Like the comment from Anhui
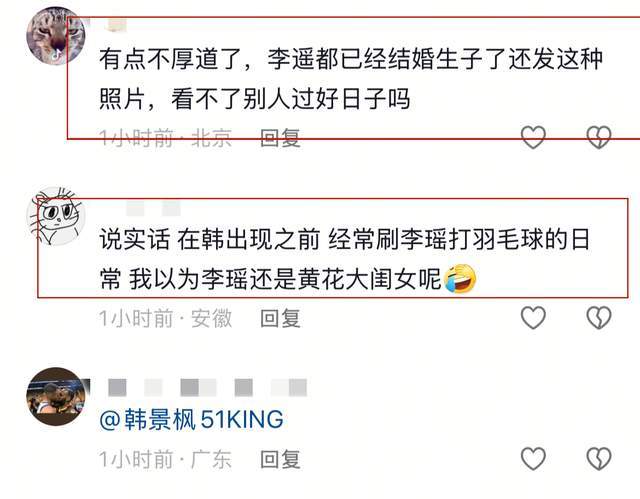640x499 pixels. 533,317
